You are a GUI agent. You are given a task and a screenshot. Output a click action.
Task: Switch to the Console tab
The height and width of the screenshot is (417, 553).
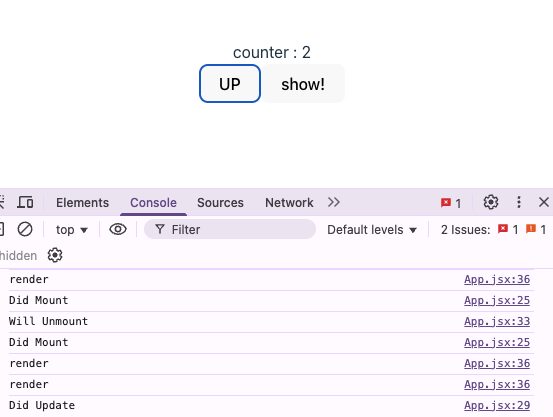[x=153, y=203]
